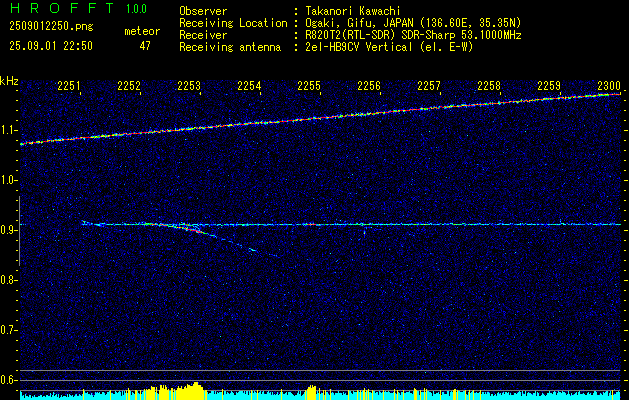
Task: Click the 2259 time axis label
Action: click(x=549, y=85)
